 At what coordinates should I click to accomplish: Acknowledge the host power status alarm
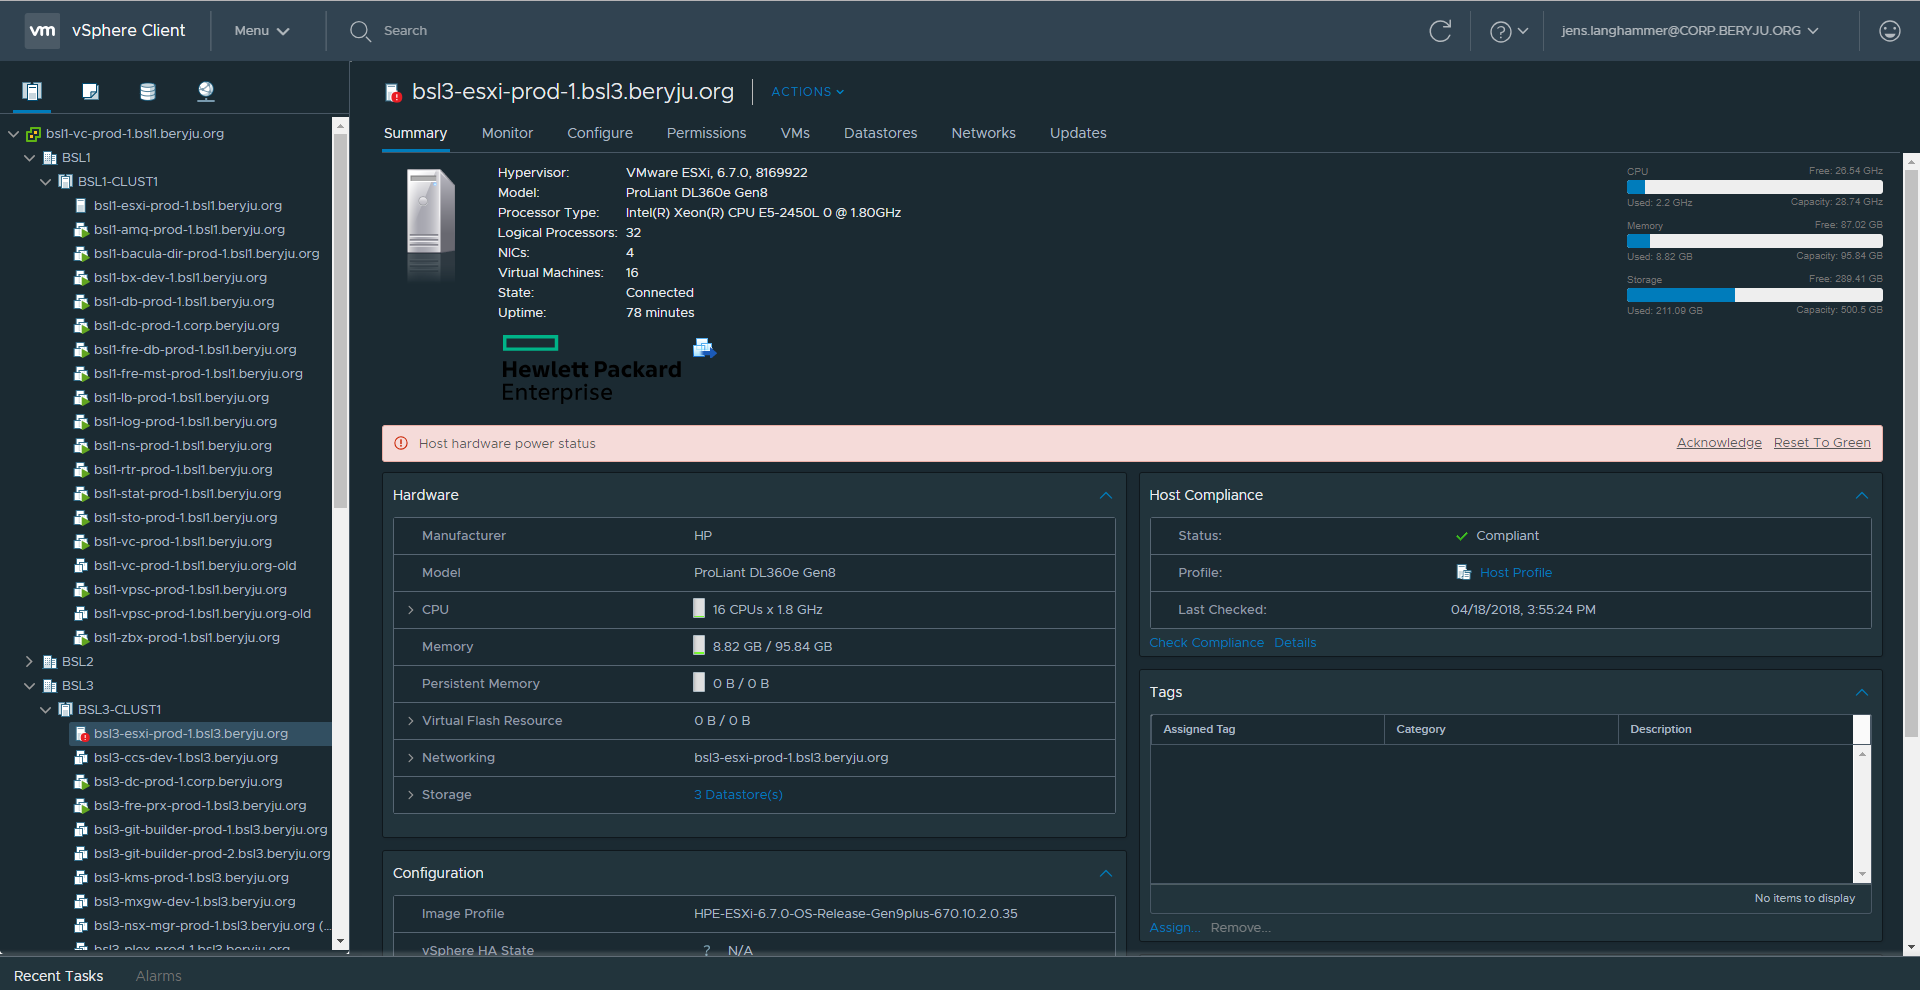(1719, 443)
